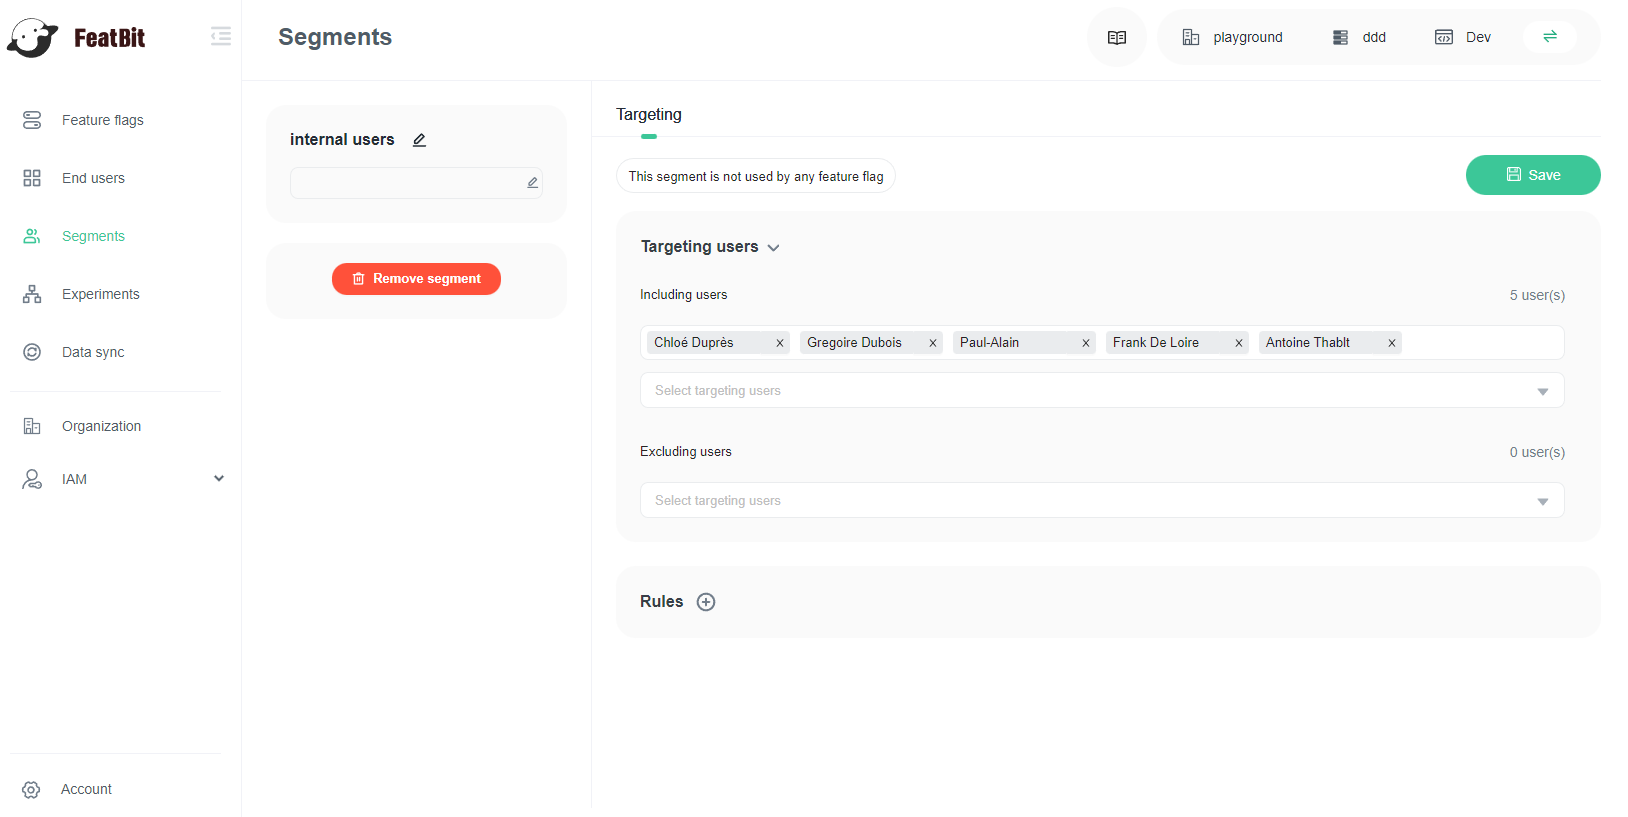The height and width of the screenshot is (817, 1628).
Task: Remove Gregoire Dubois from included users
Action: pos(933,343)
